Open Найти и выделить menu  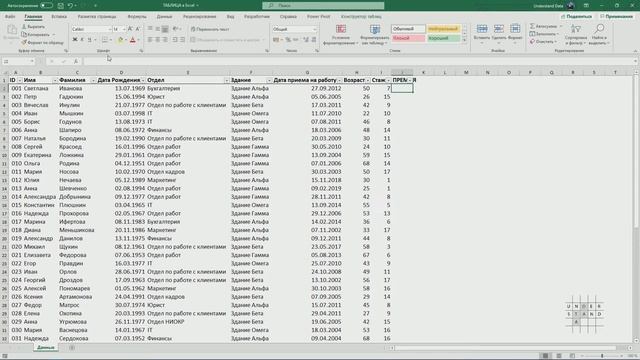point(599,35)
